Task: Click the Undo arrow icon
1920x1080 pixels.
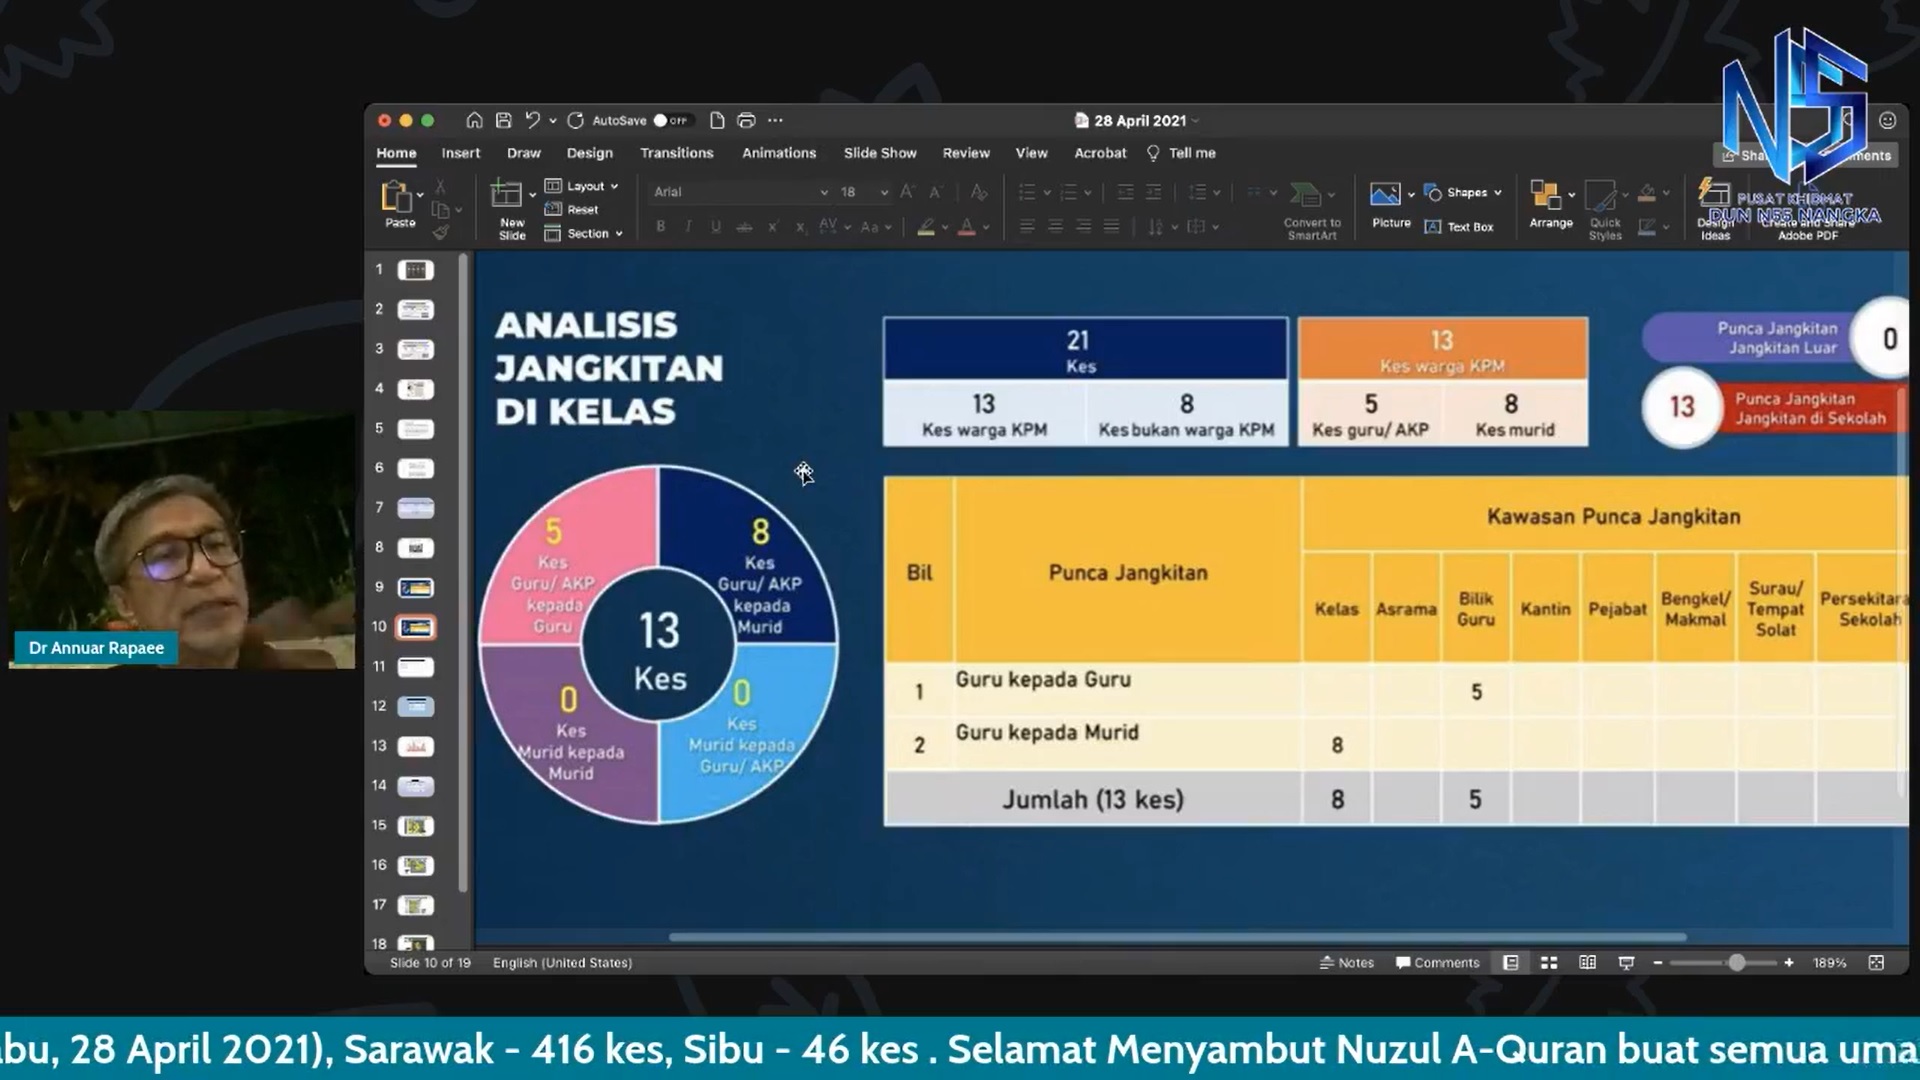Action: (532, 121)
